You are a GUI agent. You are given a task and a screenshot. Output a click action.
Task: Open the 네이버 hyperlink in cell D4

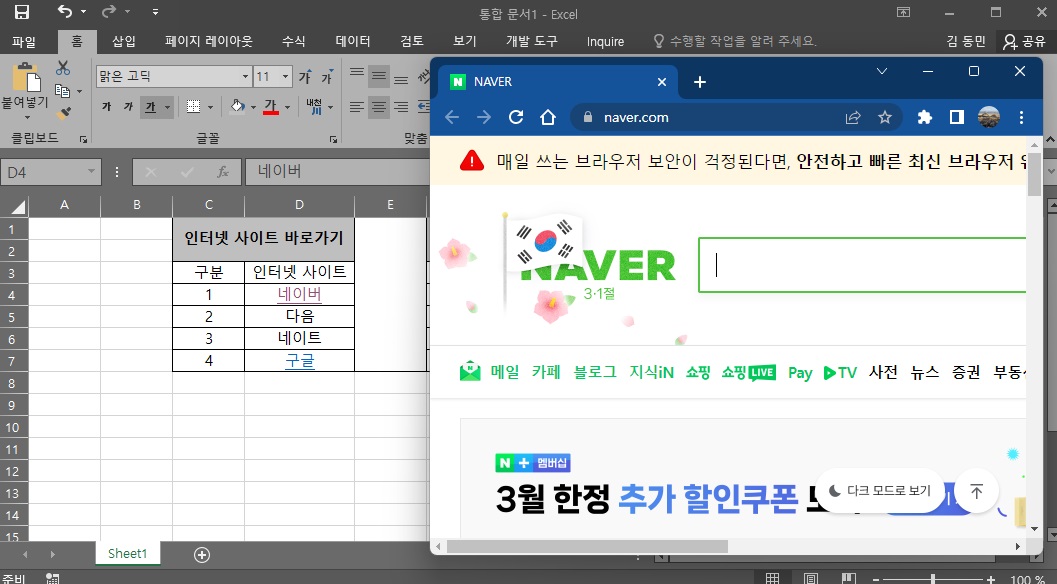pyautogui.click(x=300, y=295)
